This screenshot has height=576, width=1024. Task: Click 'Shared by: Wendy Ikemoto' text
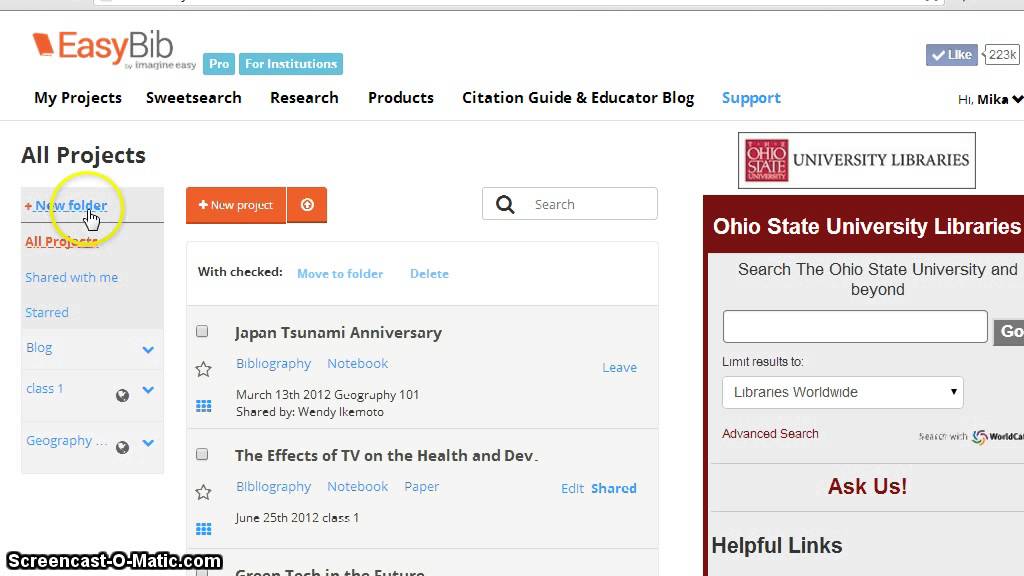pyautogui.click(x=310, y=412)
